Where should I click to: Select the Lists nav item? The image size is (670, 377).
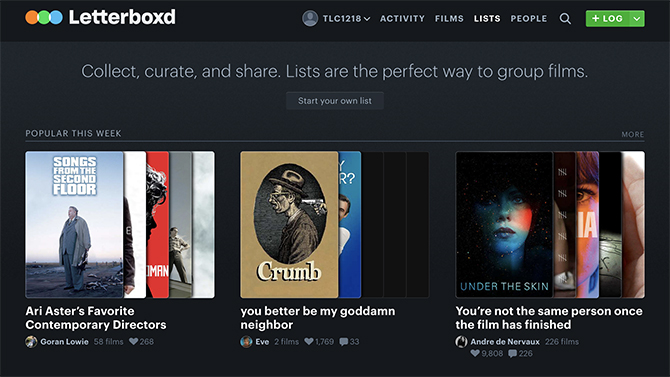(487, 18)
